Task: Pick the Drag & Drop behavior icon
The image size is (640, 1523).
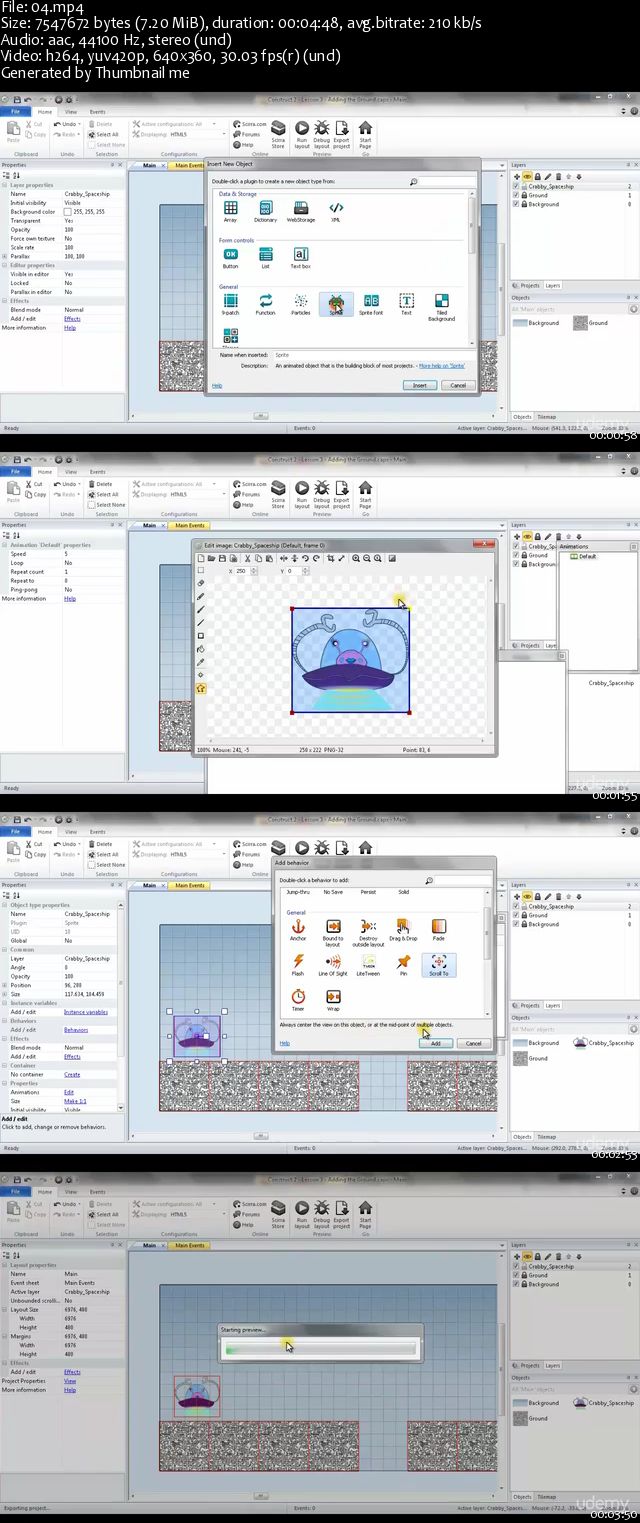Action: (403, 931)
